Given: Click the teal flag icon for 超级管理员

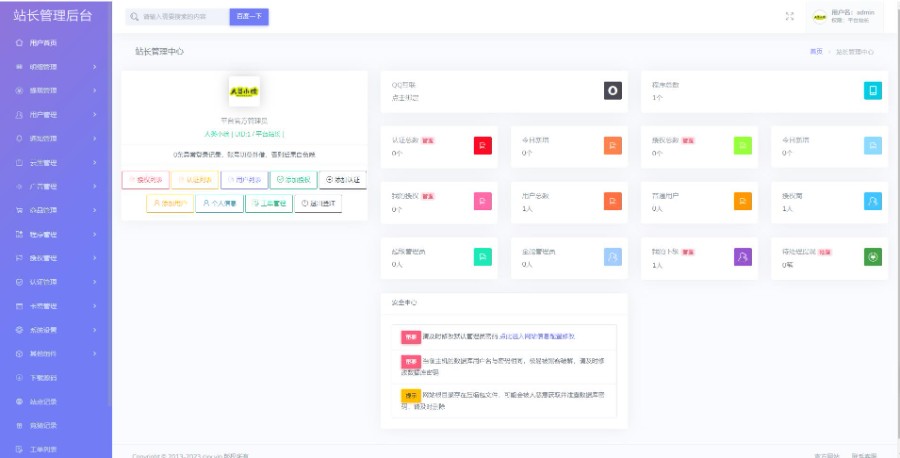Looking at the screenshot, I should (x=483, y=257).
